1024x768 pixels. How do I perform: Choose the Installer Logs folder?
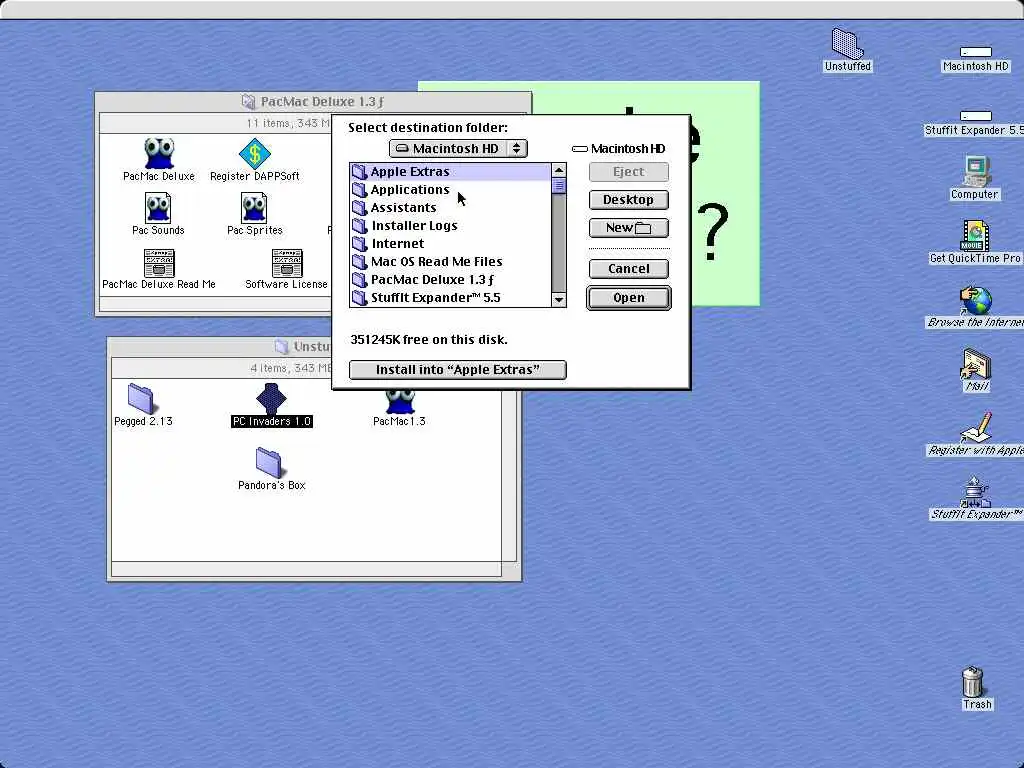pos(451,225)
